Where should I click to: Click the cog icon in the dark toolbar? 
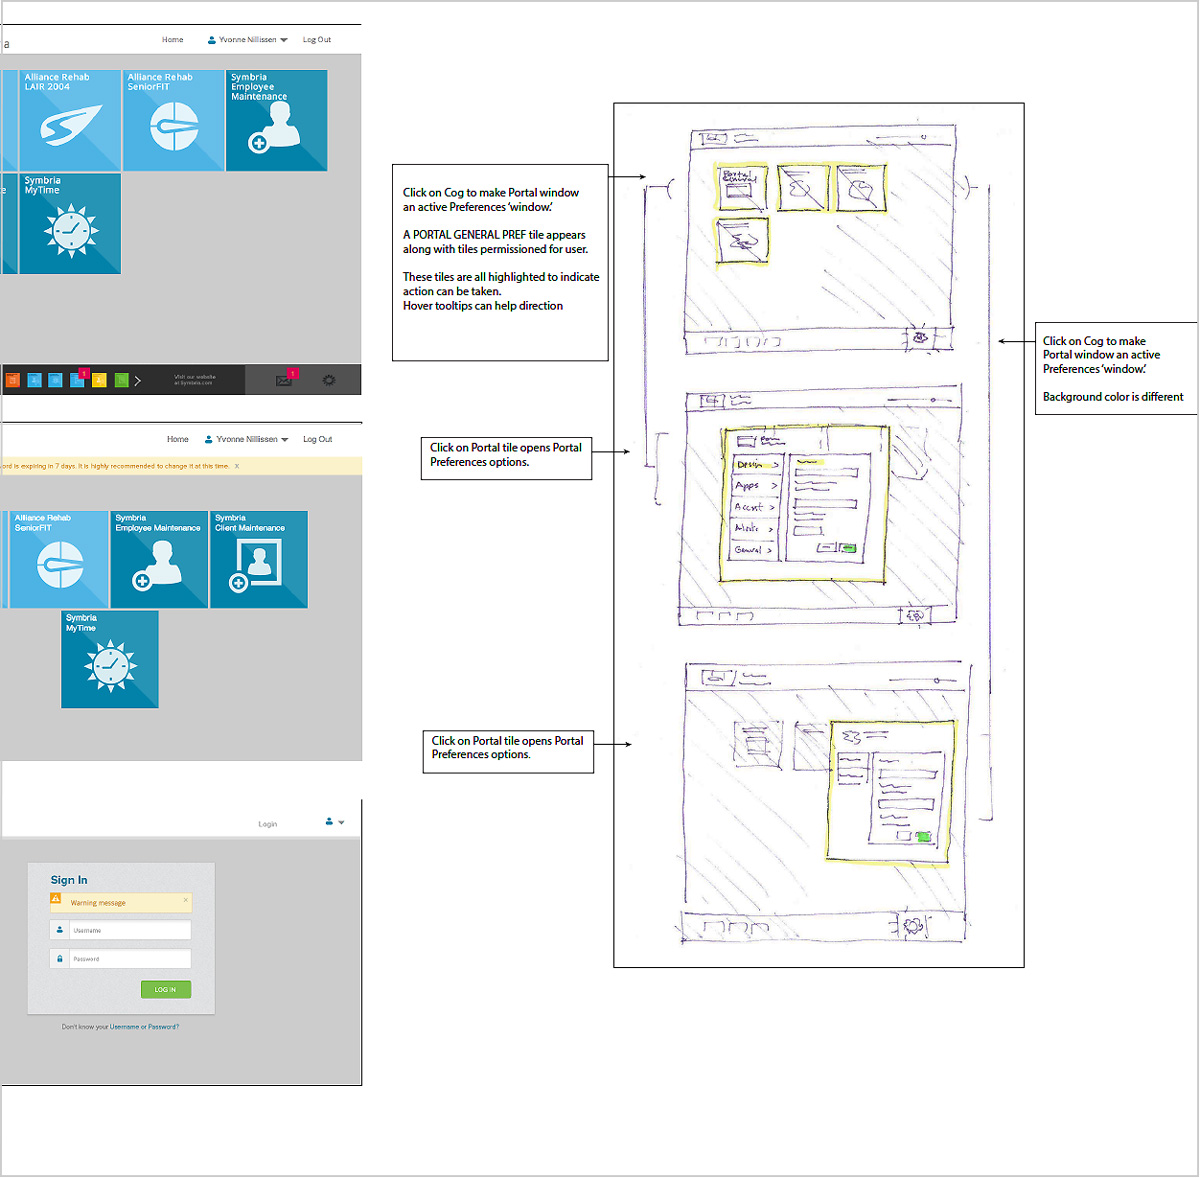click(329, 380)
